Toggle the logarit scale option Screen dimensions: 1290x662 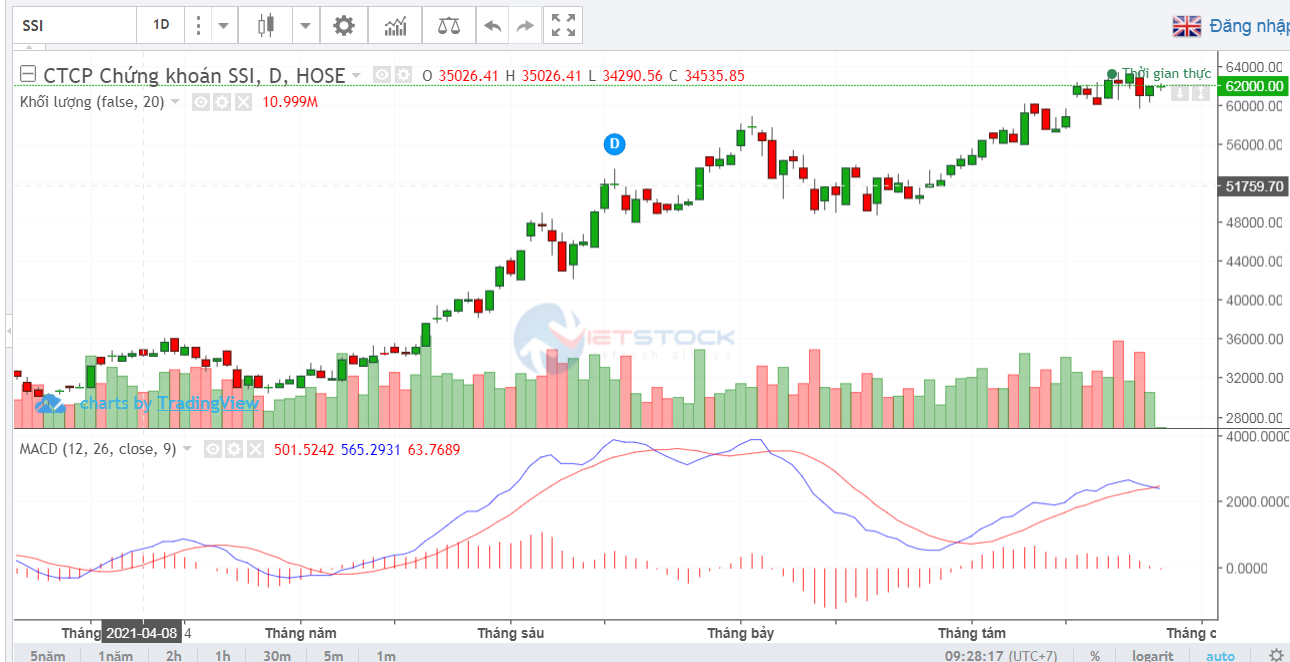coord(1153,655)
